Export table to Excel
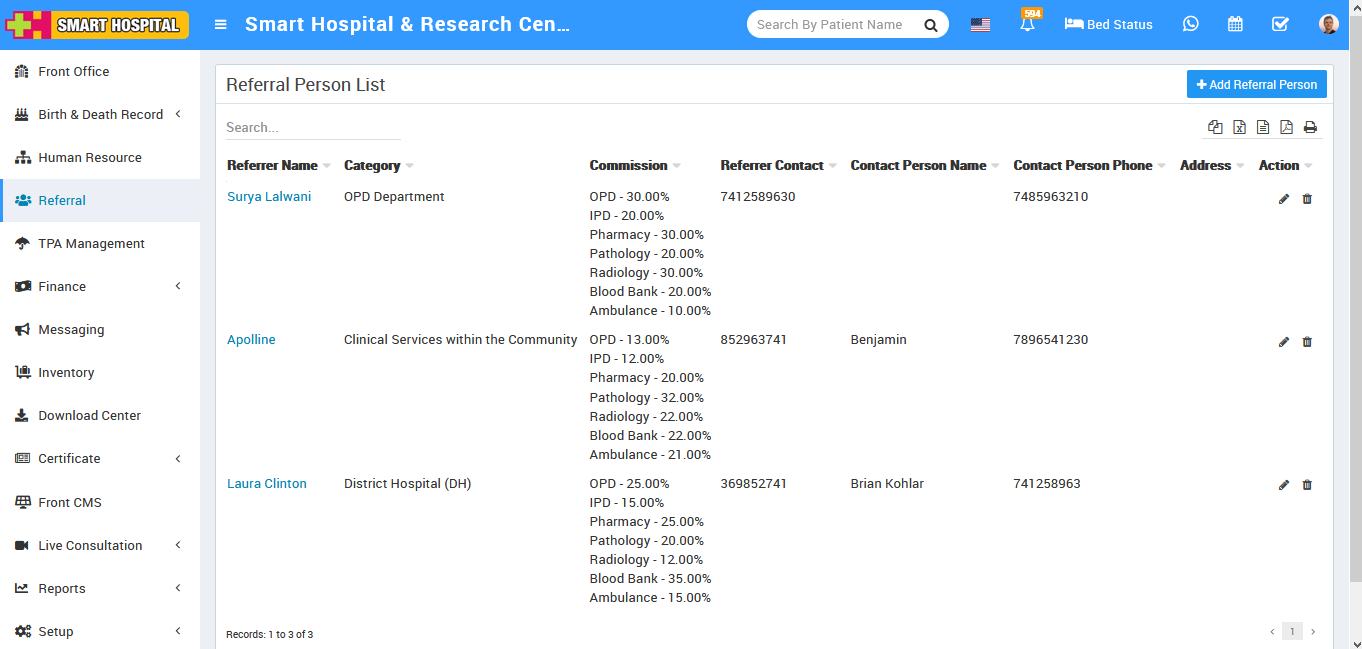The width and height of the screenshot is (1362, 649). [1239, 127]
